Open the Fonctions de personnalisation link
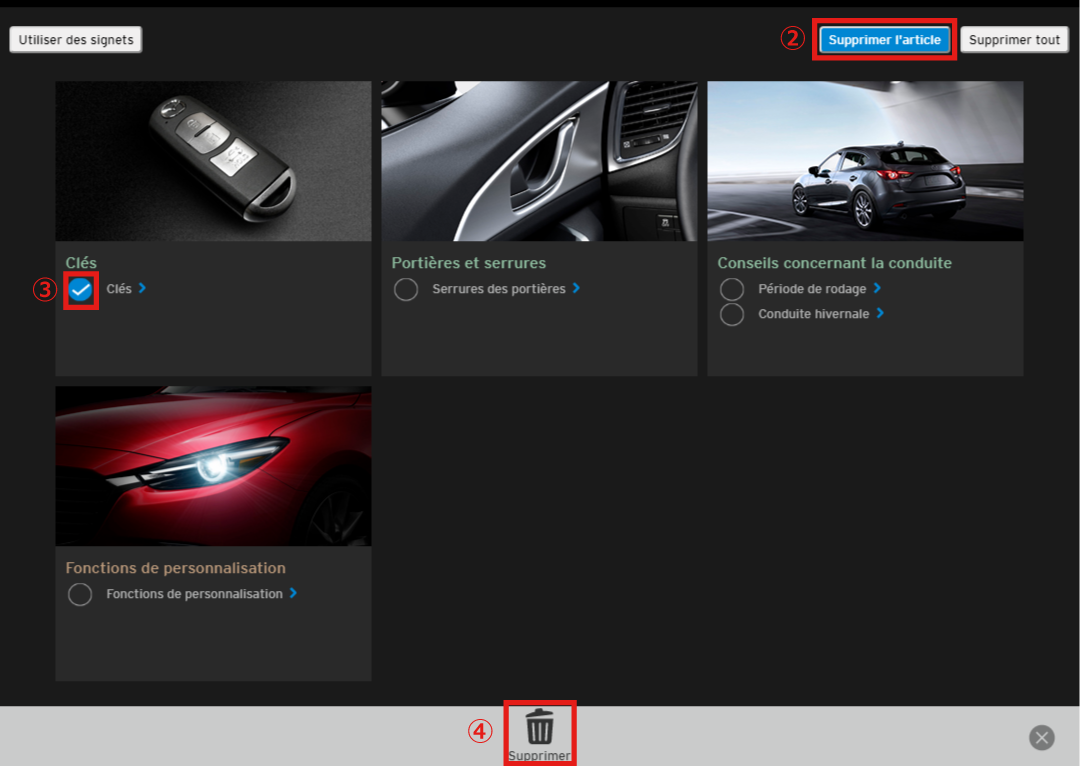Screen dimensions: 1080x766 (194, 594)
